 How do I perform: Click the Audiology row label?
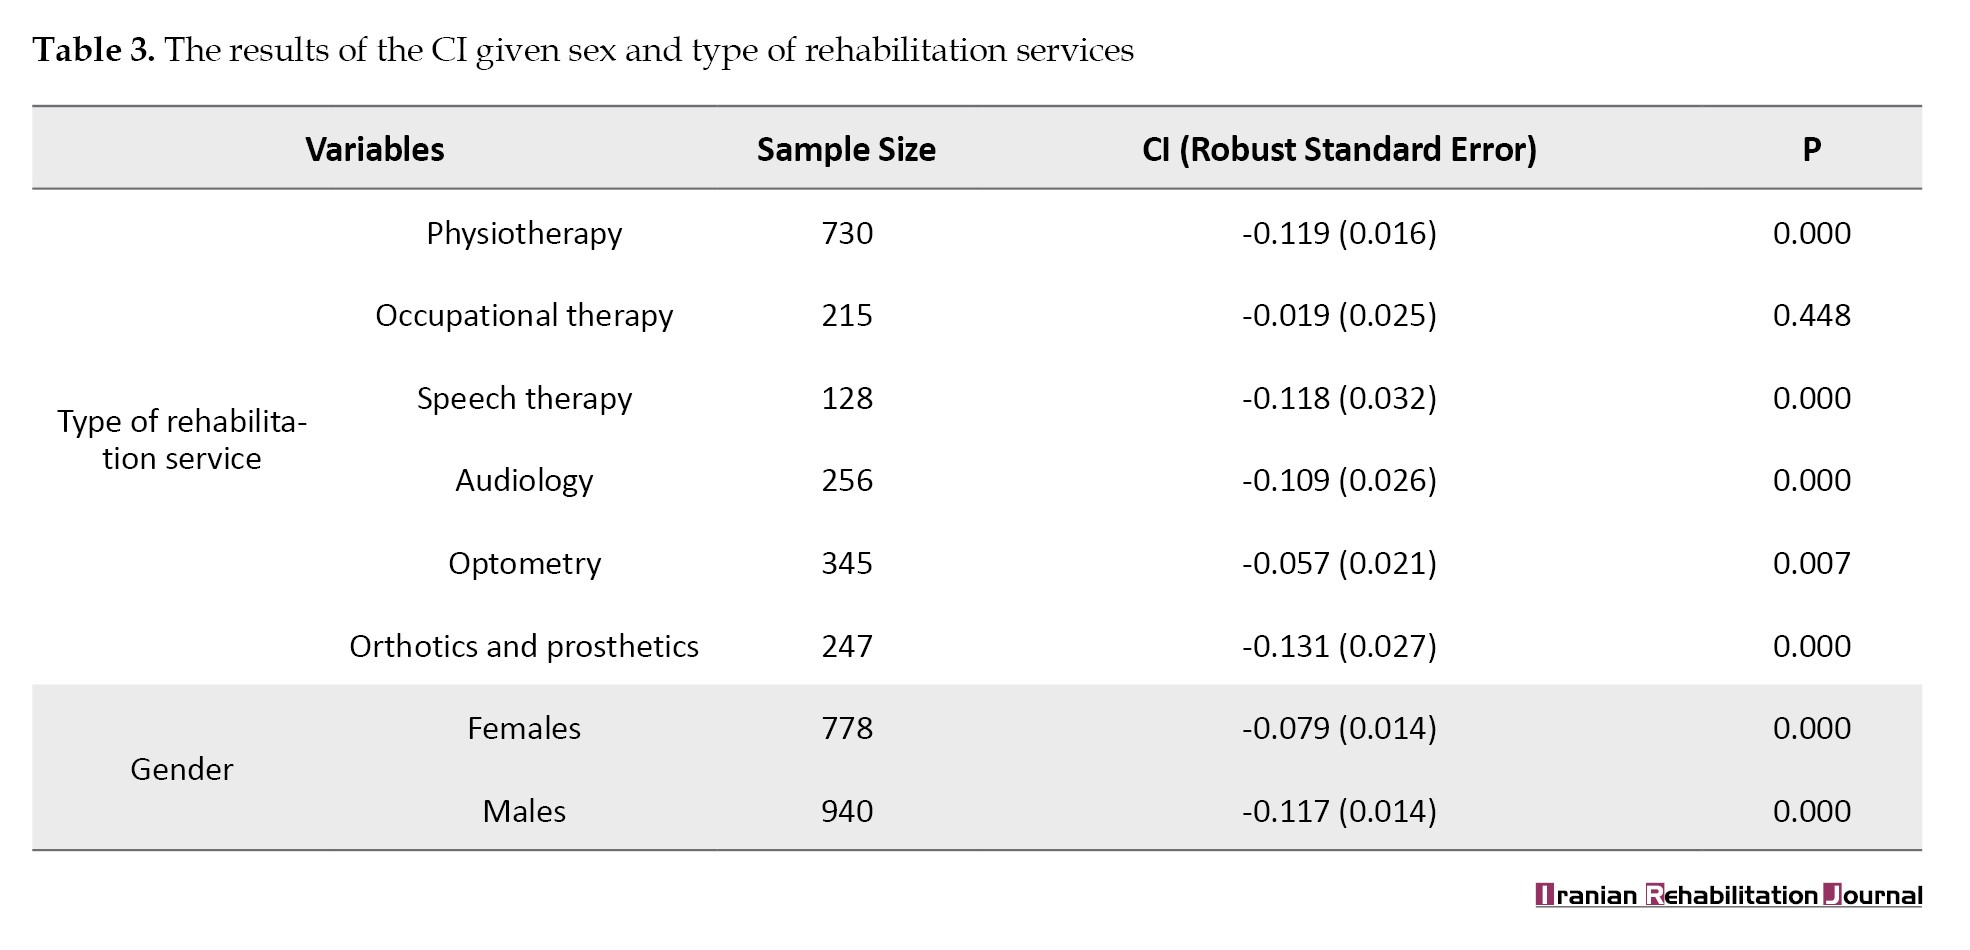[x=524, y=480]
